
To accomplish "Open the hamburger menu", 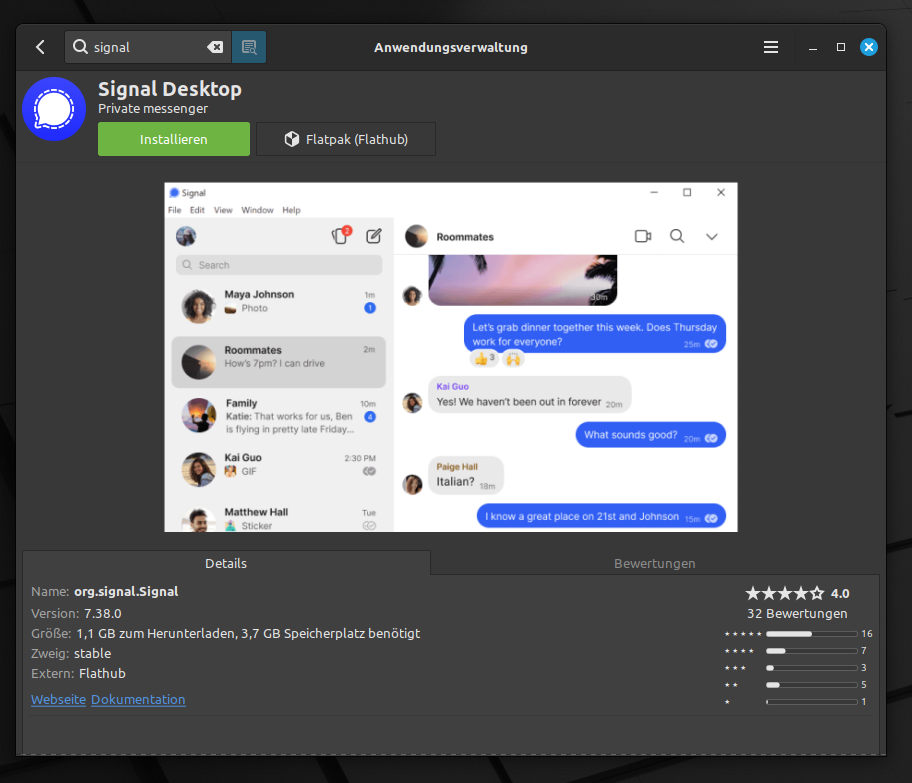I will (771, 47).
